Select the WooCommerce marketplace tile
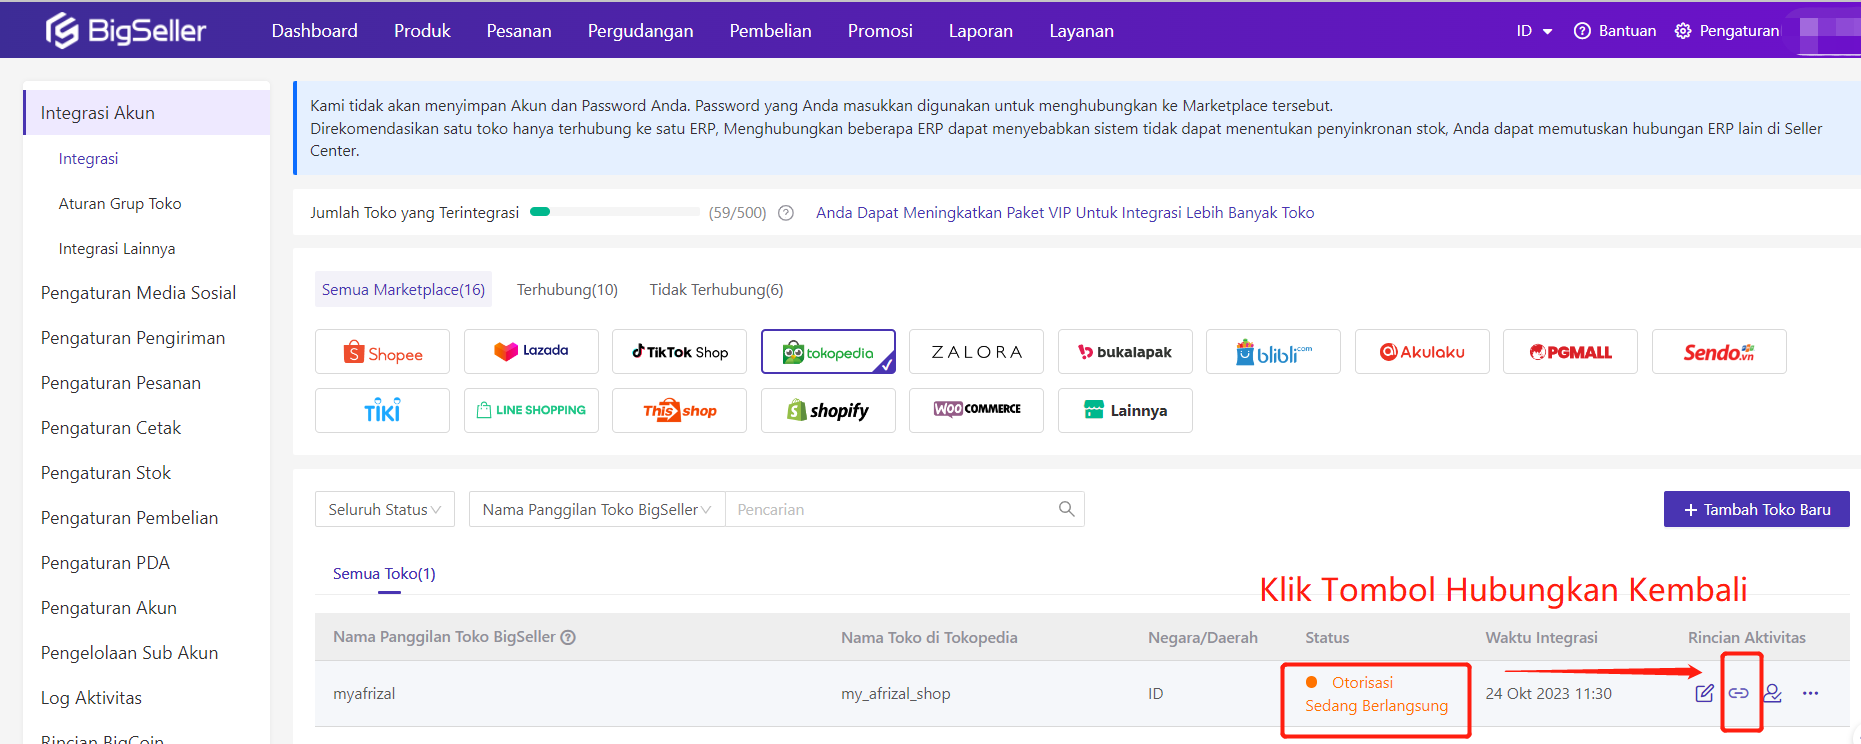This screenshot has width=1861, height=744. click(976, 411)
